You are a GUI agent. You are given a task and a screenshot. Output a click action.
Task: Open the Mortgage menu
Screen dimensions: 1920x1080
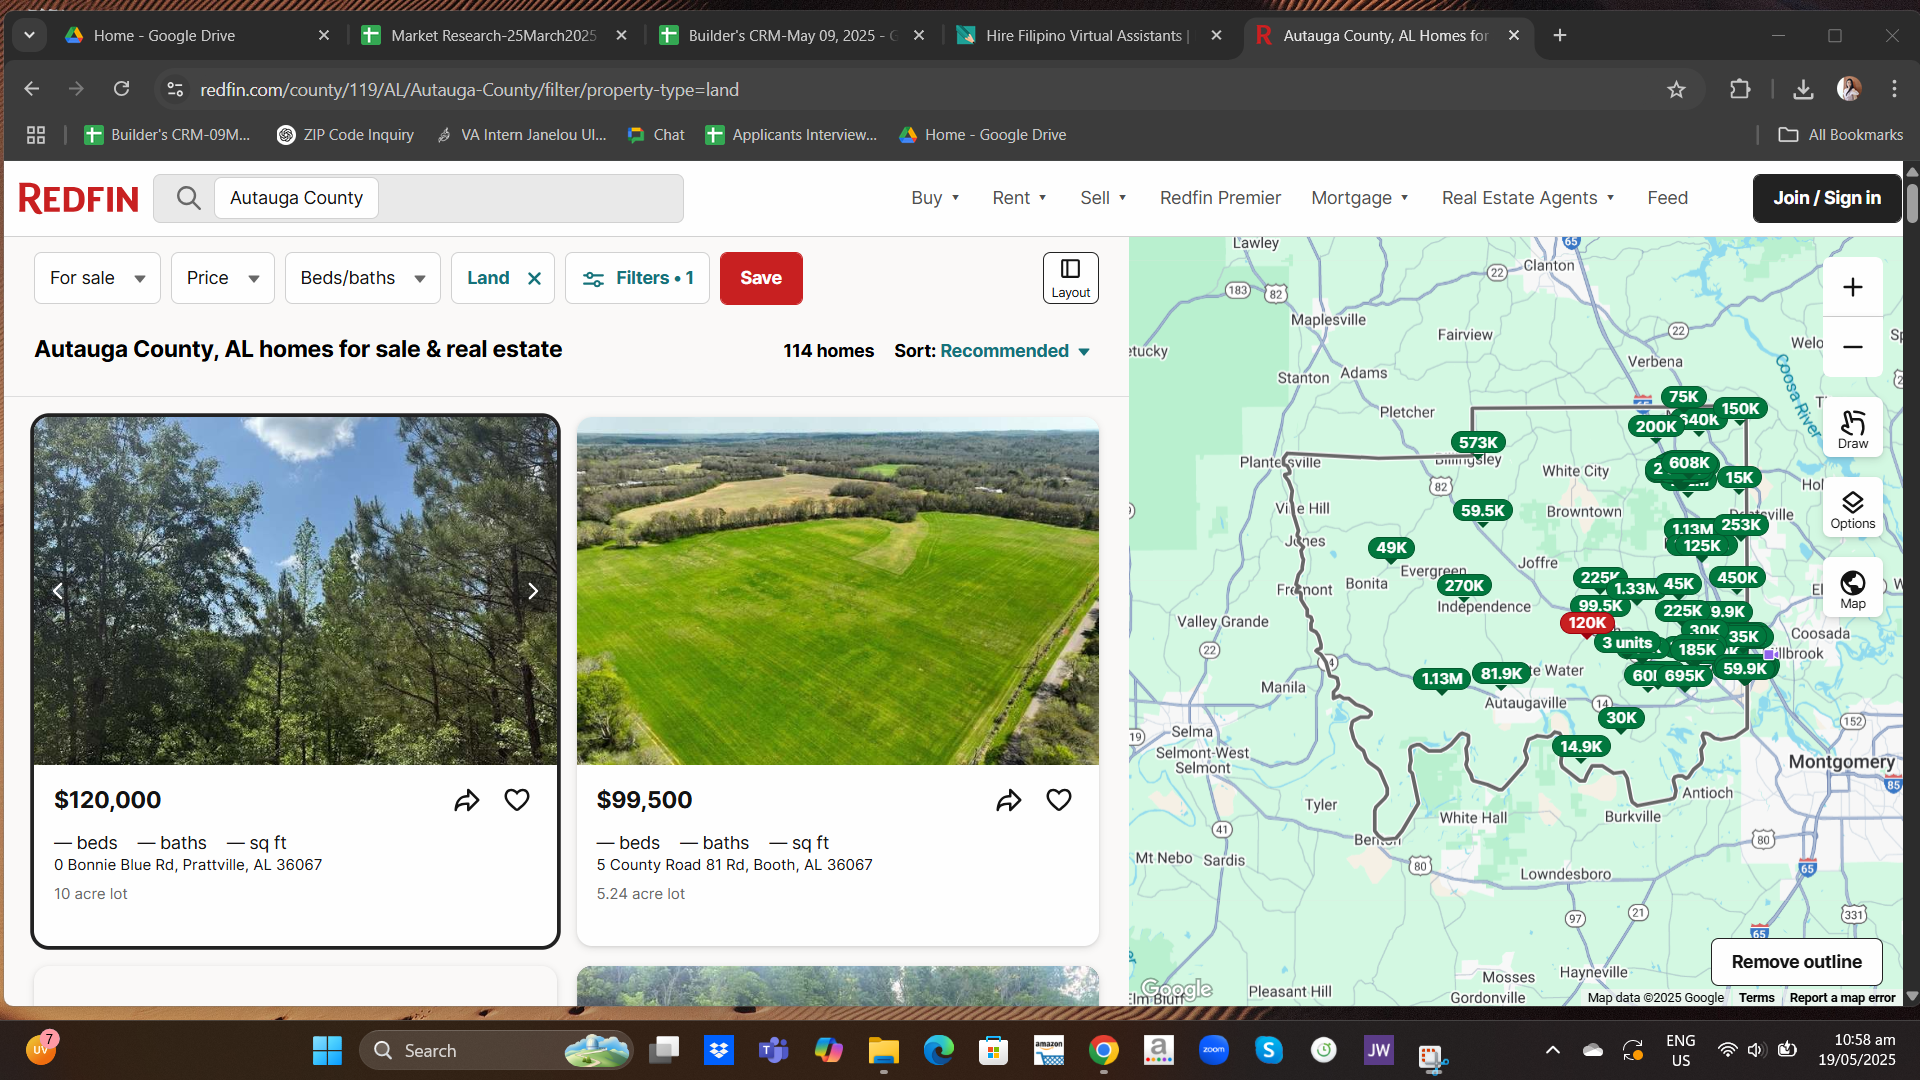pos(1359,198)
